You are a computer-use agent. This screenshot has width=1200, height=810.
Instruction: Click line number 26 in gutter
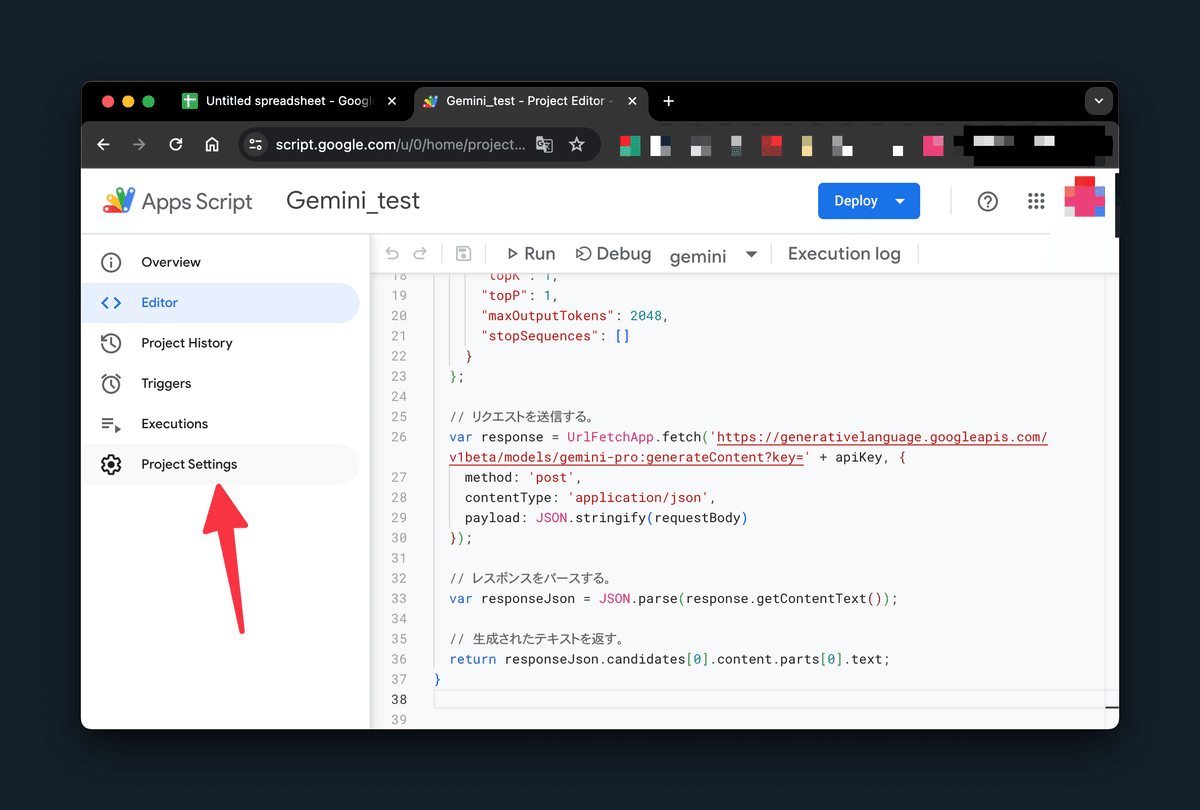pos(399,437)
